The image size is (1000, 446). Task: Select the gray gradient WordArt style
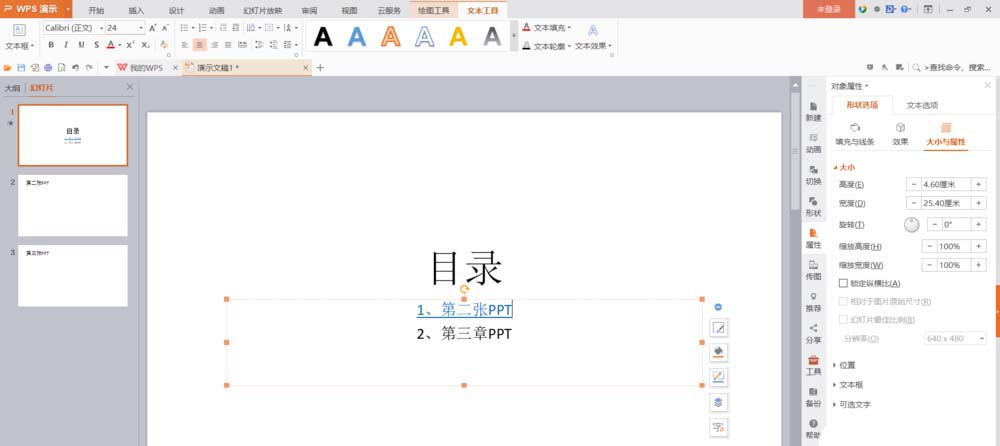coord(492,37)
